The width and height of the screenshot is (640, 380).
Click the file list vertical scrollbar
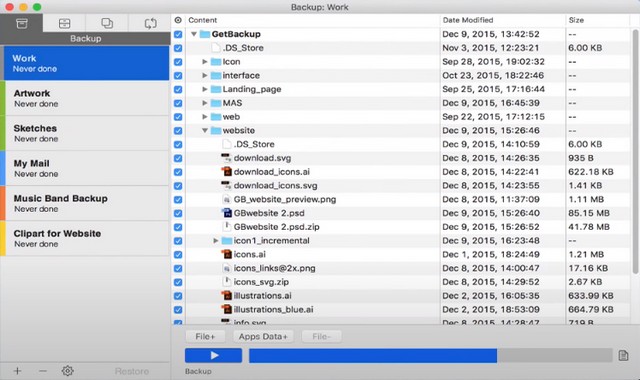tap(635, 151)
